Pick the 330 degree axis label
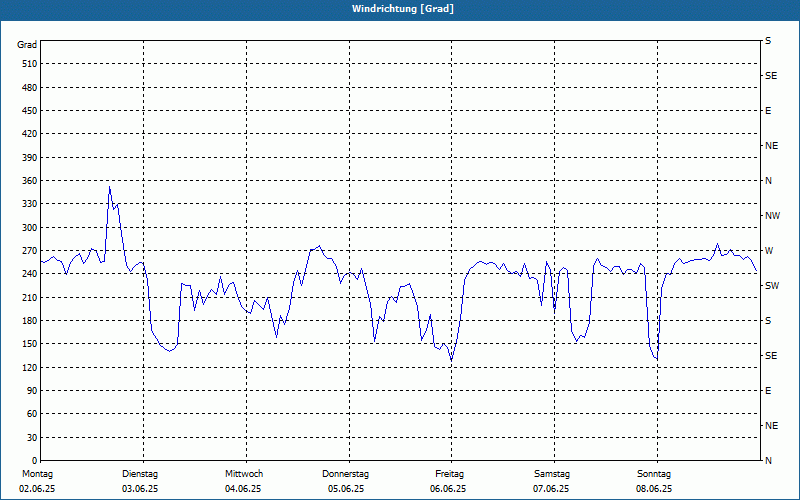 30,204
